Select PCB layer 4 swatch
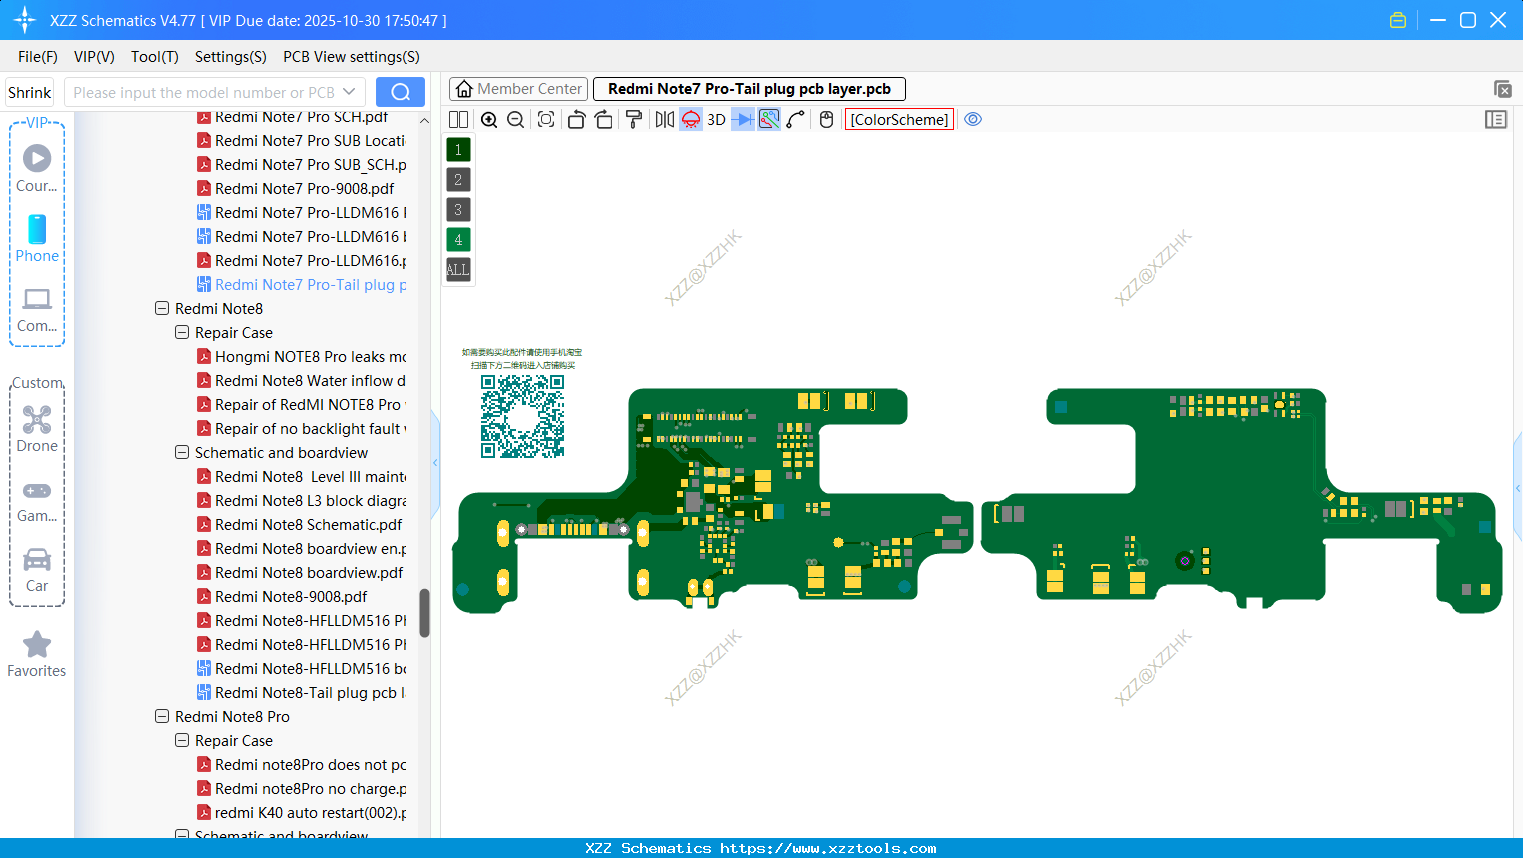 pyautogui.click(x=457, y=239)
